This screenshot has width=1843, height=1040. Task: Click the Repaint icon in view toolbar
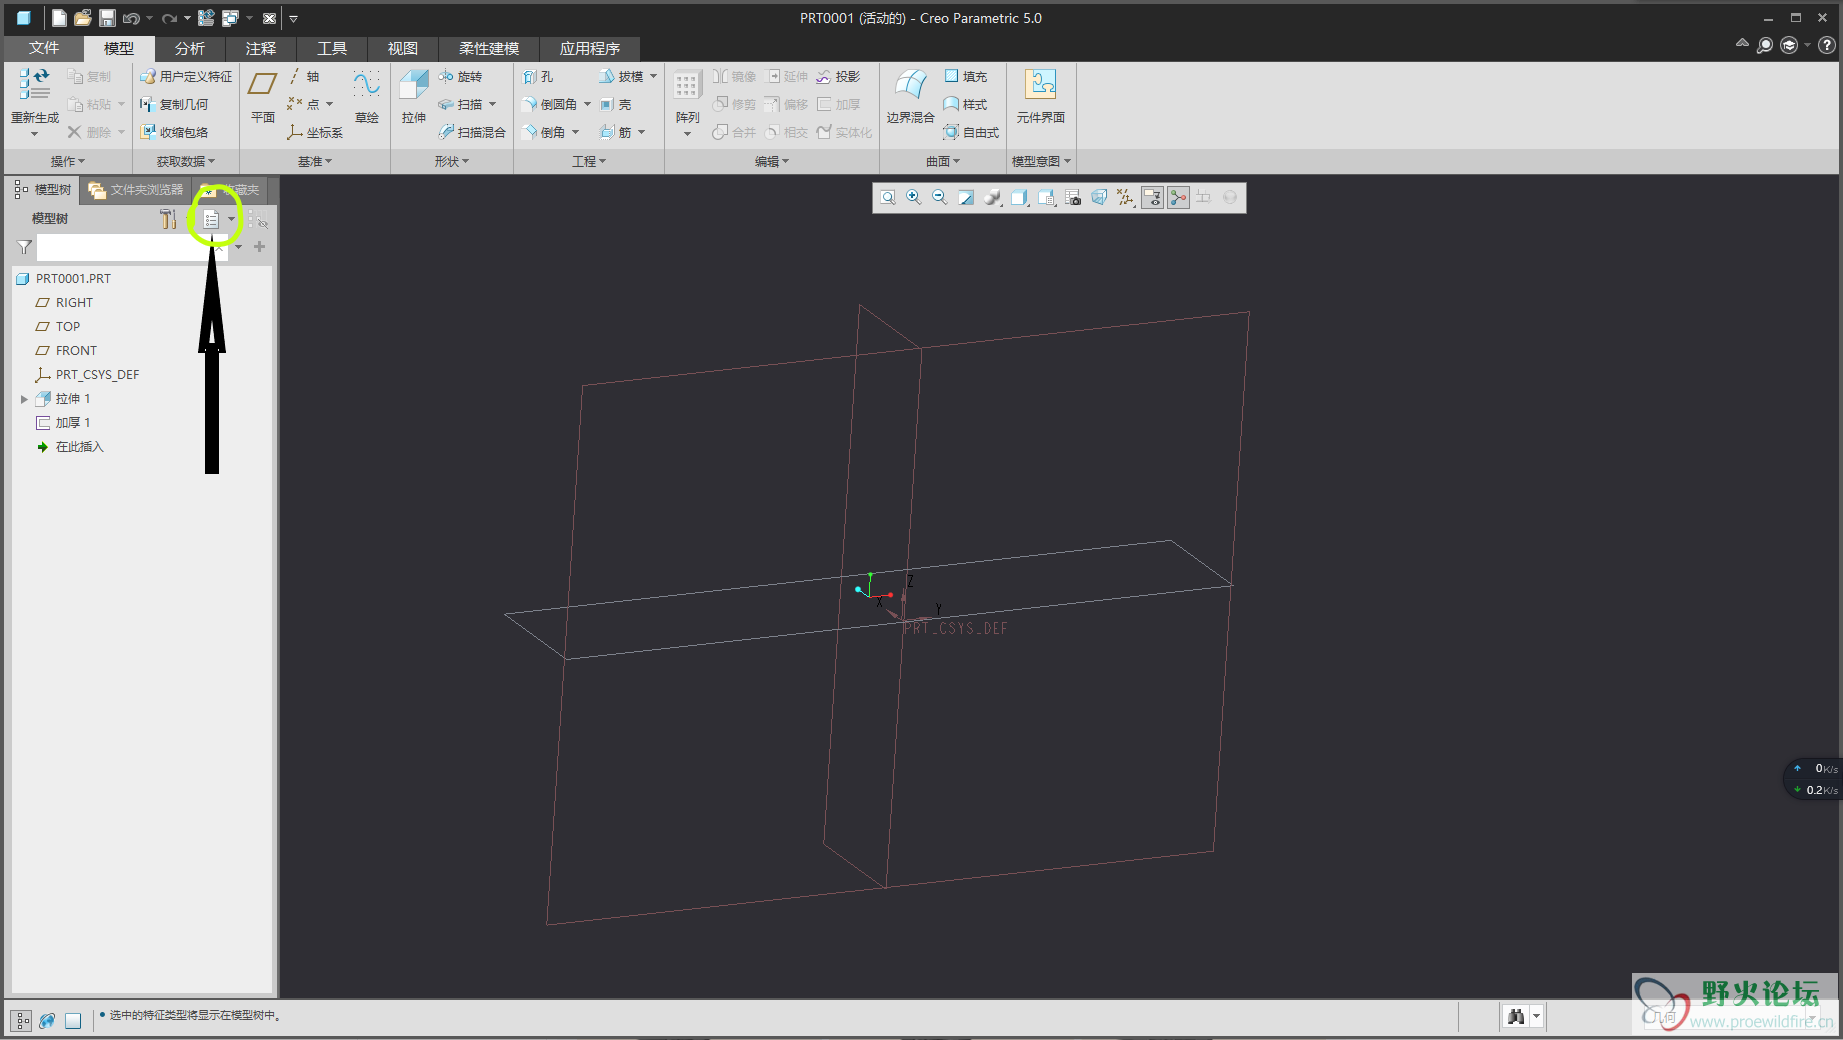tap(966, 198)
